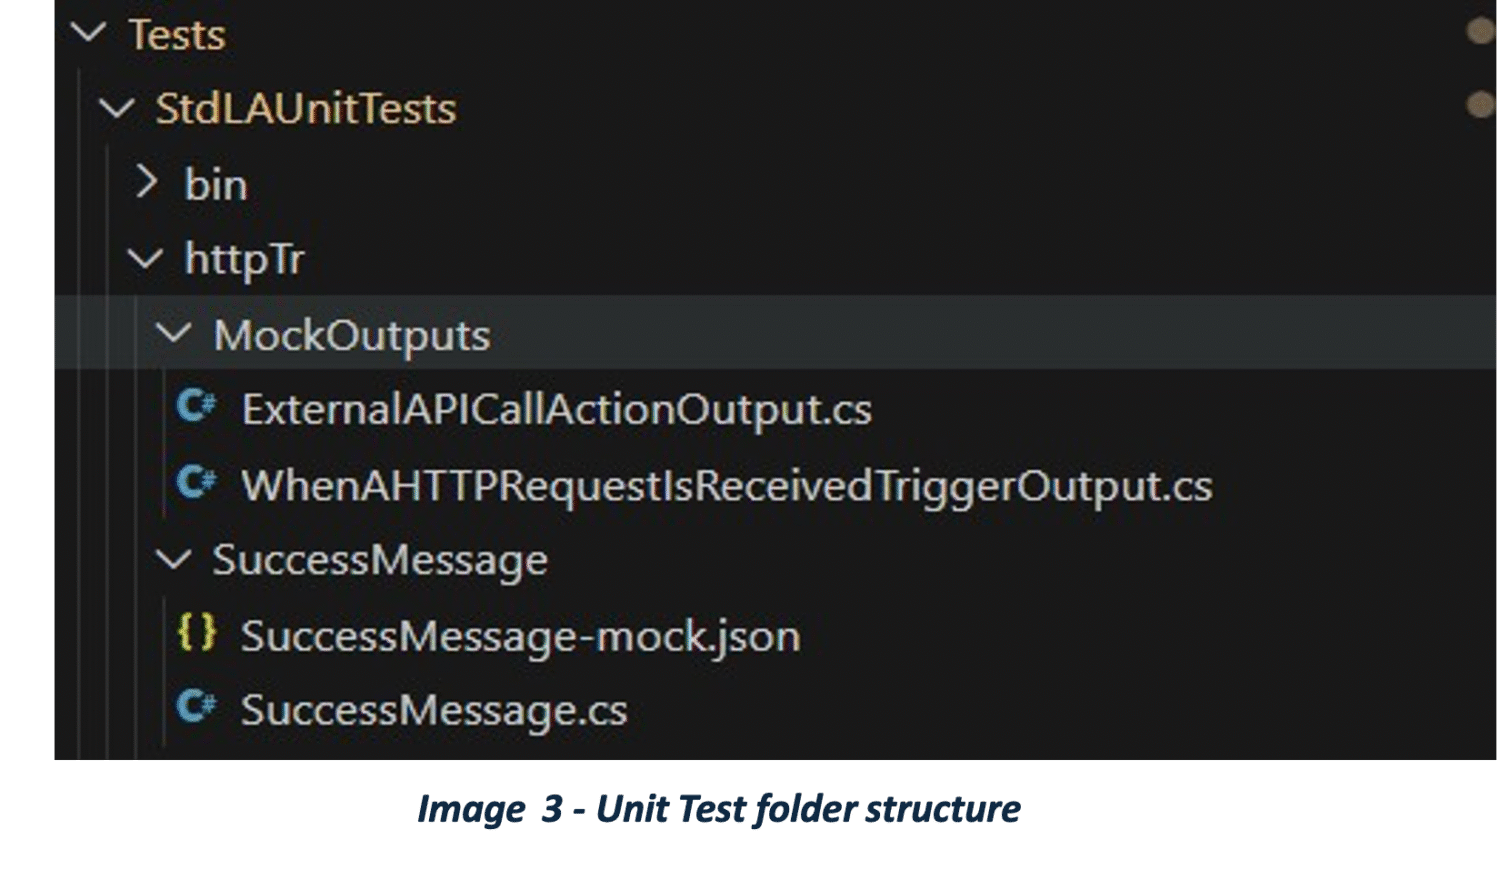Click the modified dot badge on Tests row

(x=1480, y=31)
